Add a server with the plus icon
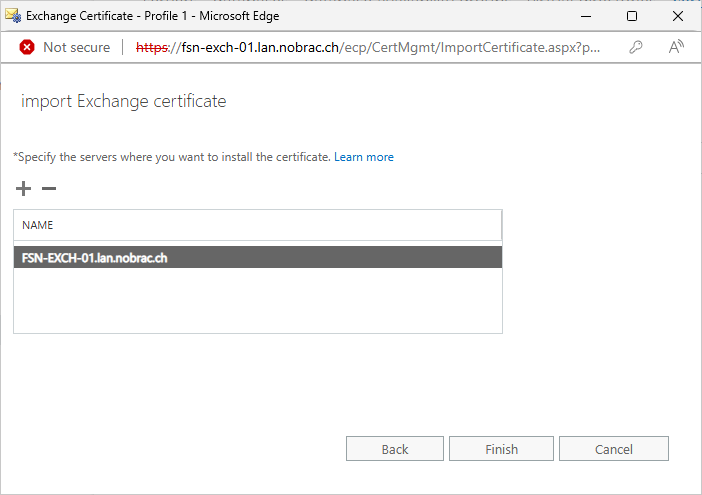 point(23,188)
